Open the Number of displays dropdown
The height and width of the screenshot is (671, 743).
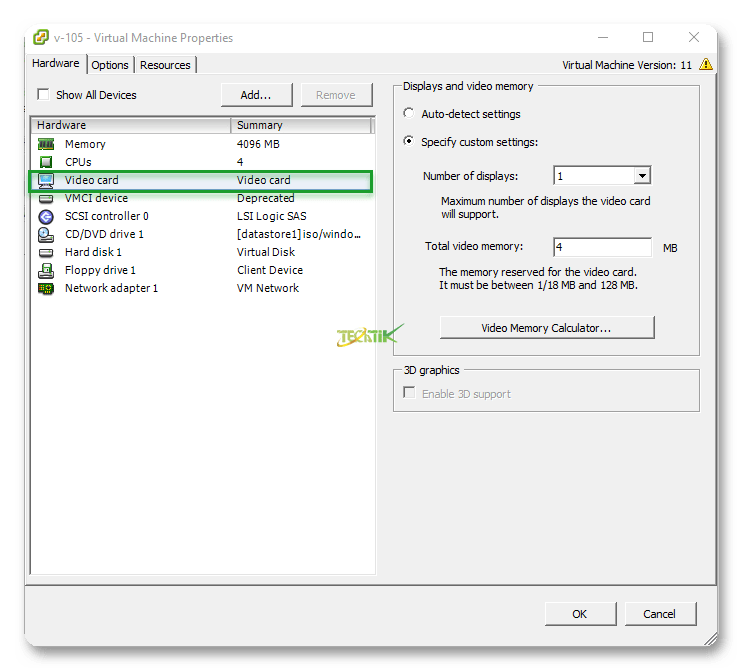pyautogui.click(x=642, y=176)
